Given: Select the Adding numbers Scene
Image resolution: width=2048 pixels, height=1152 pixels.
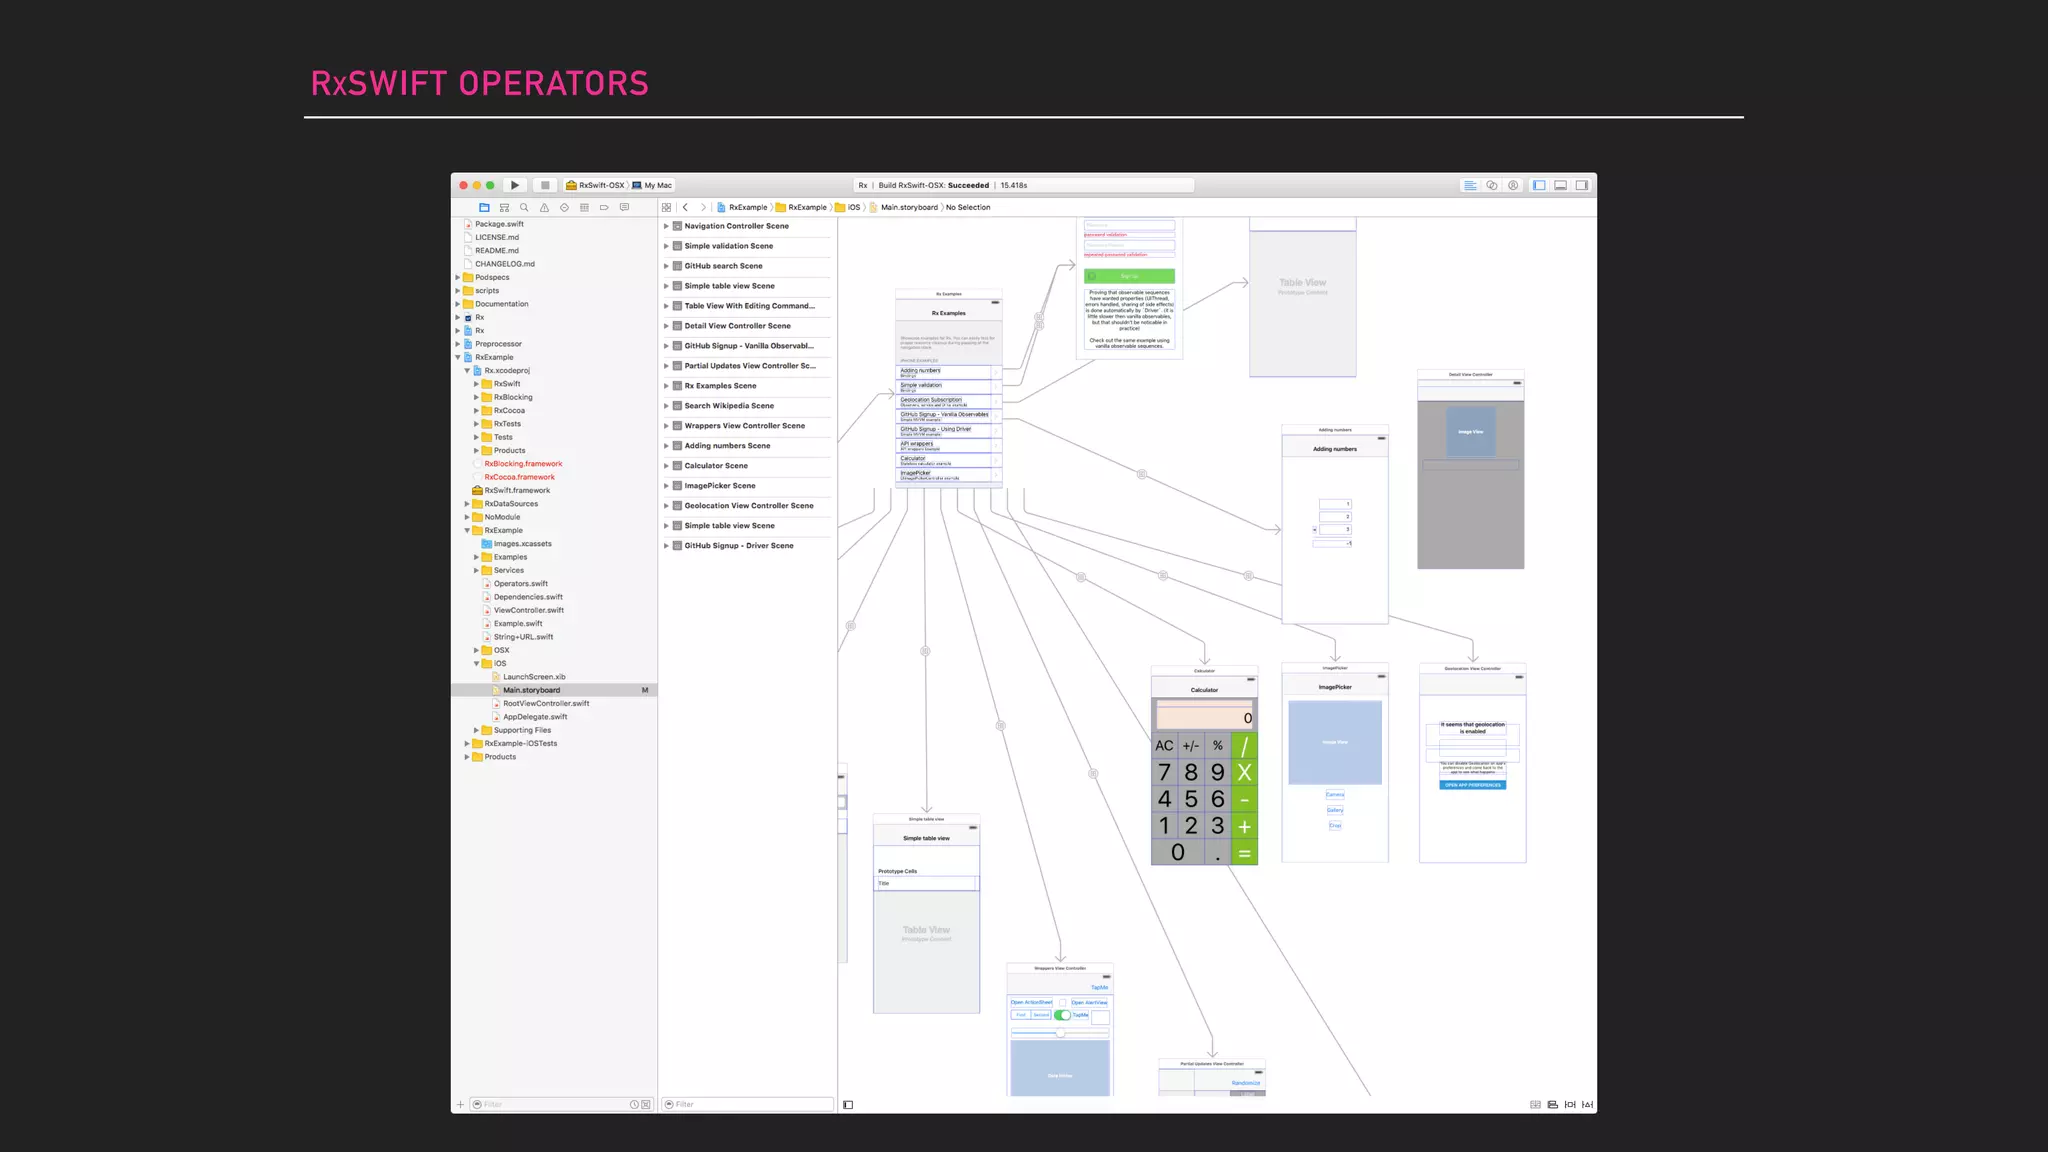Looking at the screenshot, I should [727, 446].
